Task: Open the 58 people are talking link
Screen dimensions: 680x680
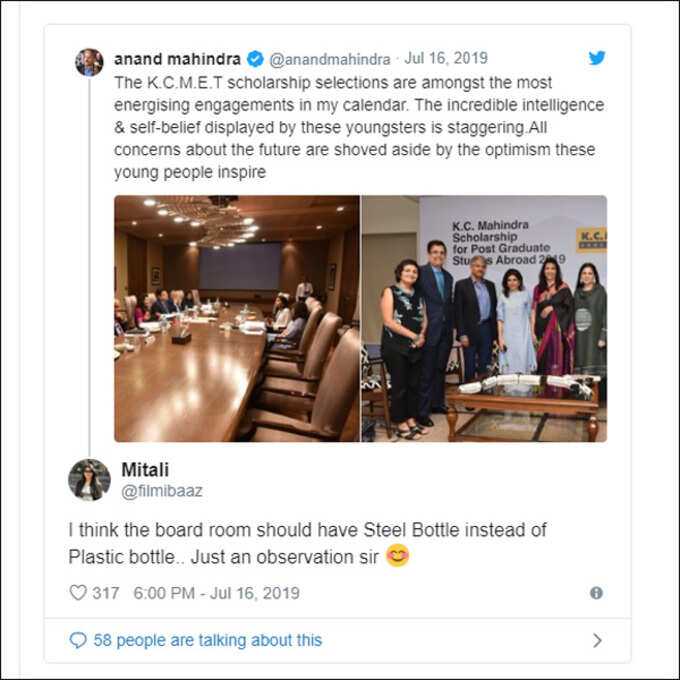Action: point(208,640)
